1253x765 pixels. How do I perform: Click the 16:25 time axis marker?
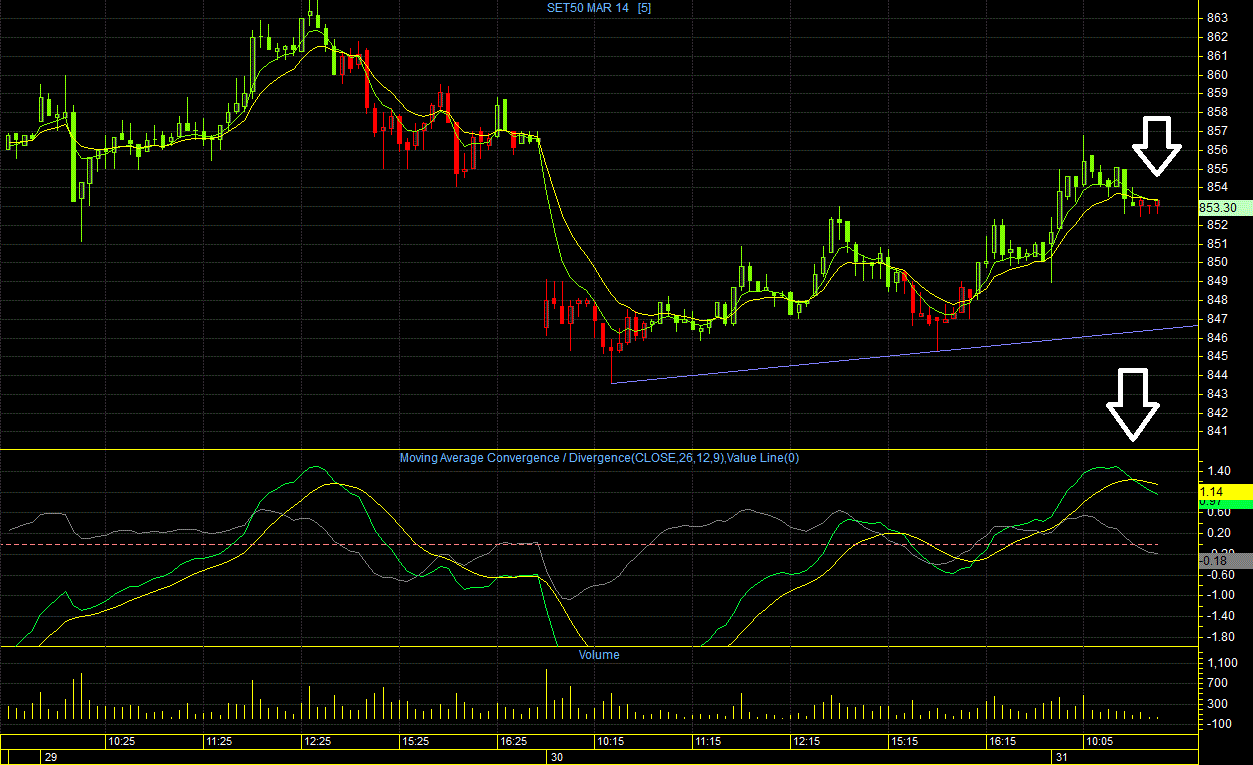(513, 742)
